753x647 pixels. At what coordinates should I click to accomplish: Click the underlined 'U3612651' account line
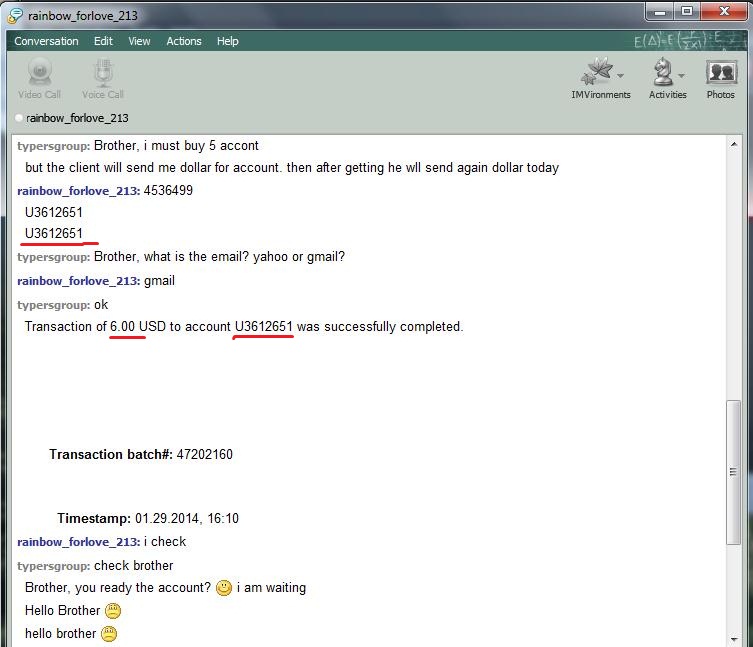(x=54, y=233)
